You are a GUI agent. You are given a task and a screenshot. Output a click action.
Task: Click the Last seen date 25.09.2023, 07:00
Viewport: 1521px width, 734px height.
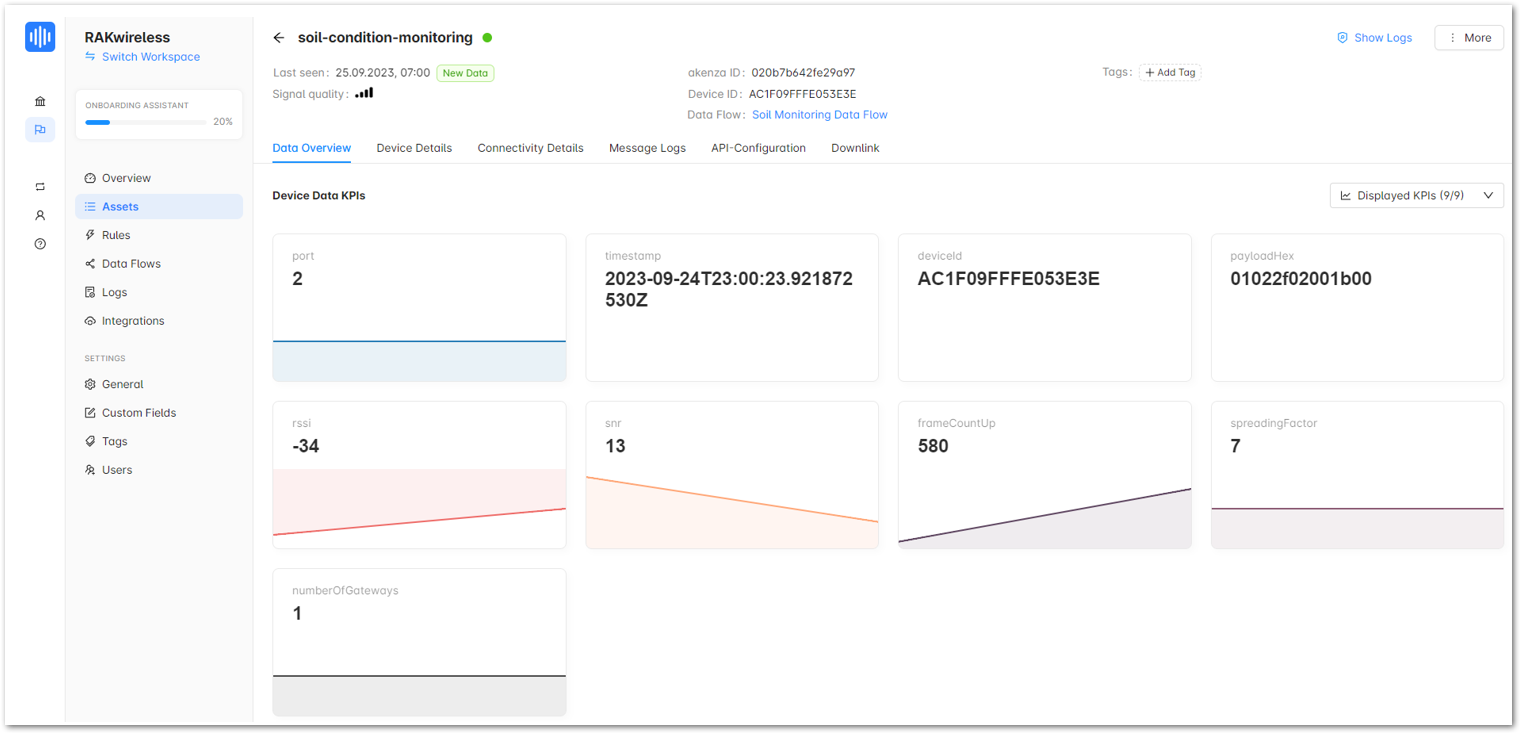(383, 73)
